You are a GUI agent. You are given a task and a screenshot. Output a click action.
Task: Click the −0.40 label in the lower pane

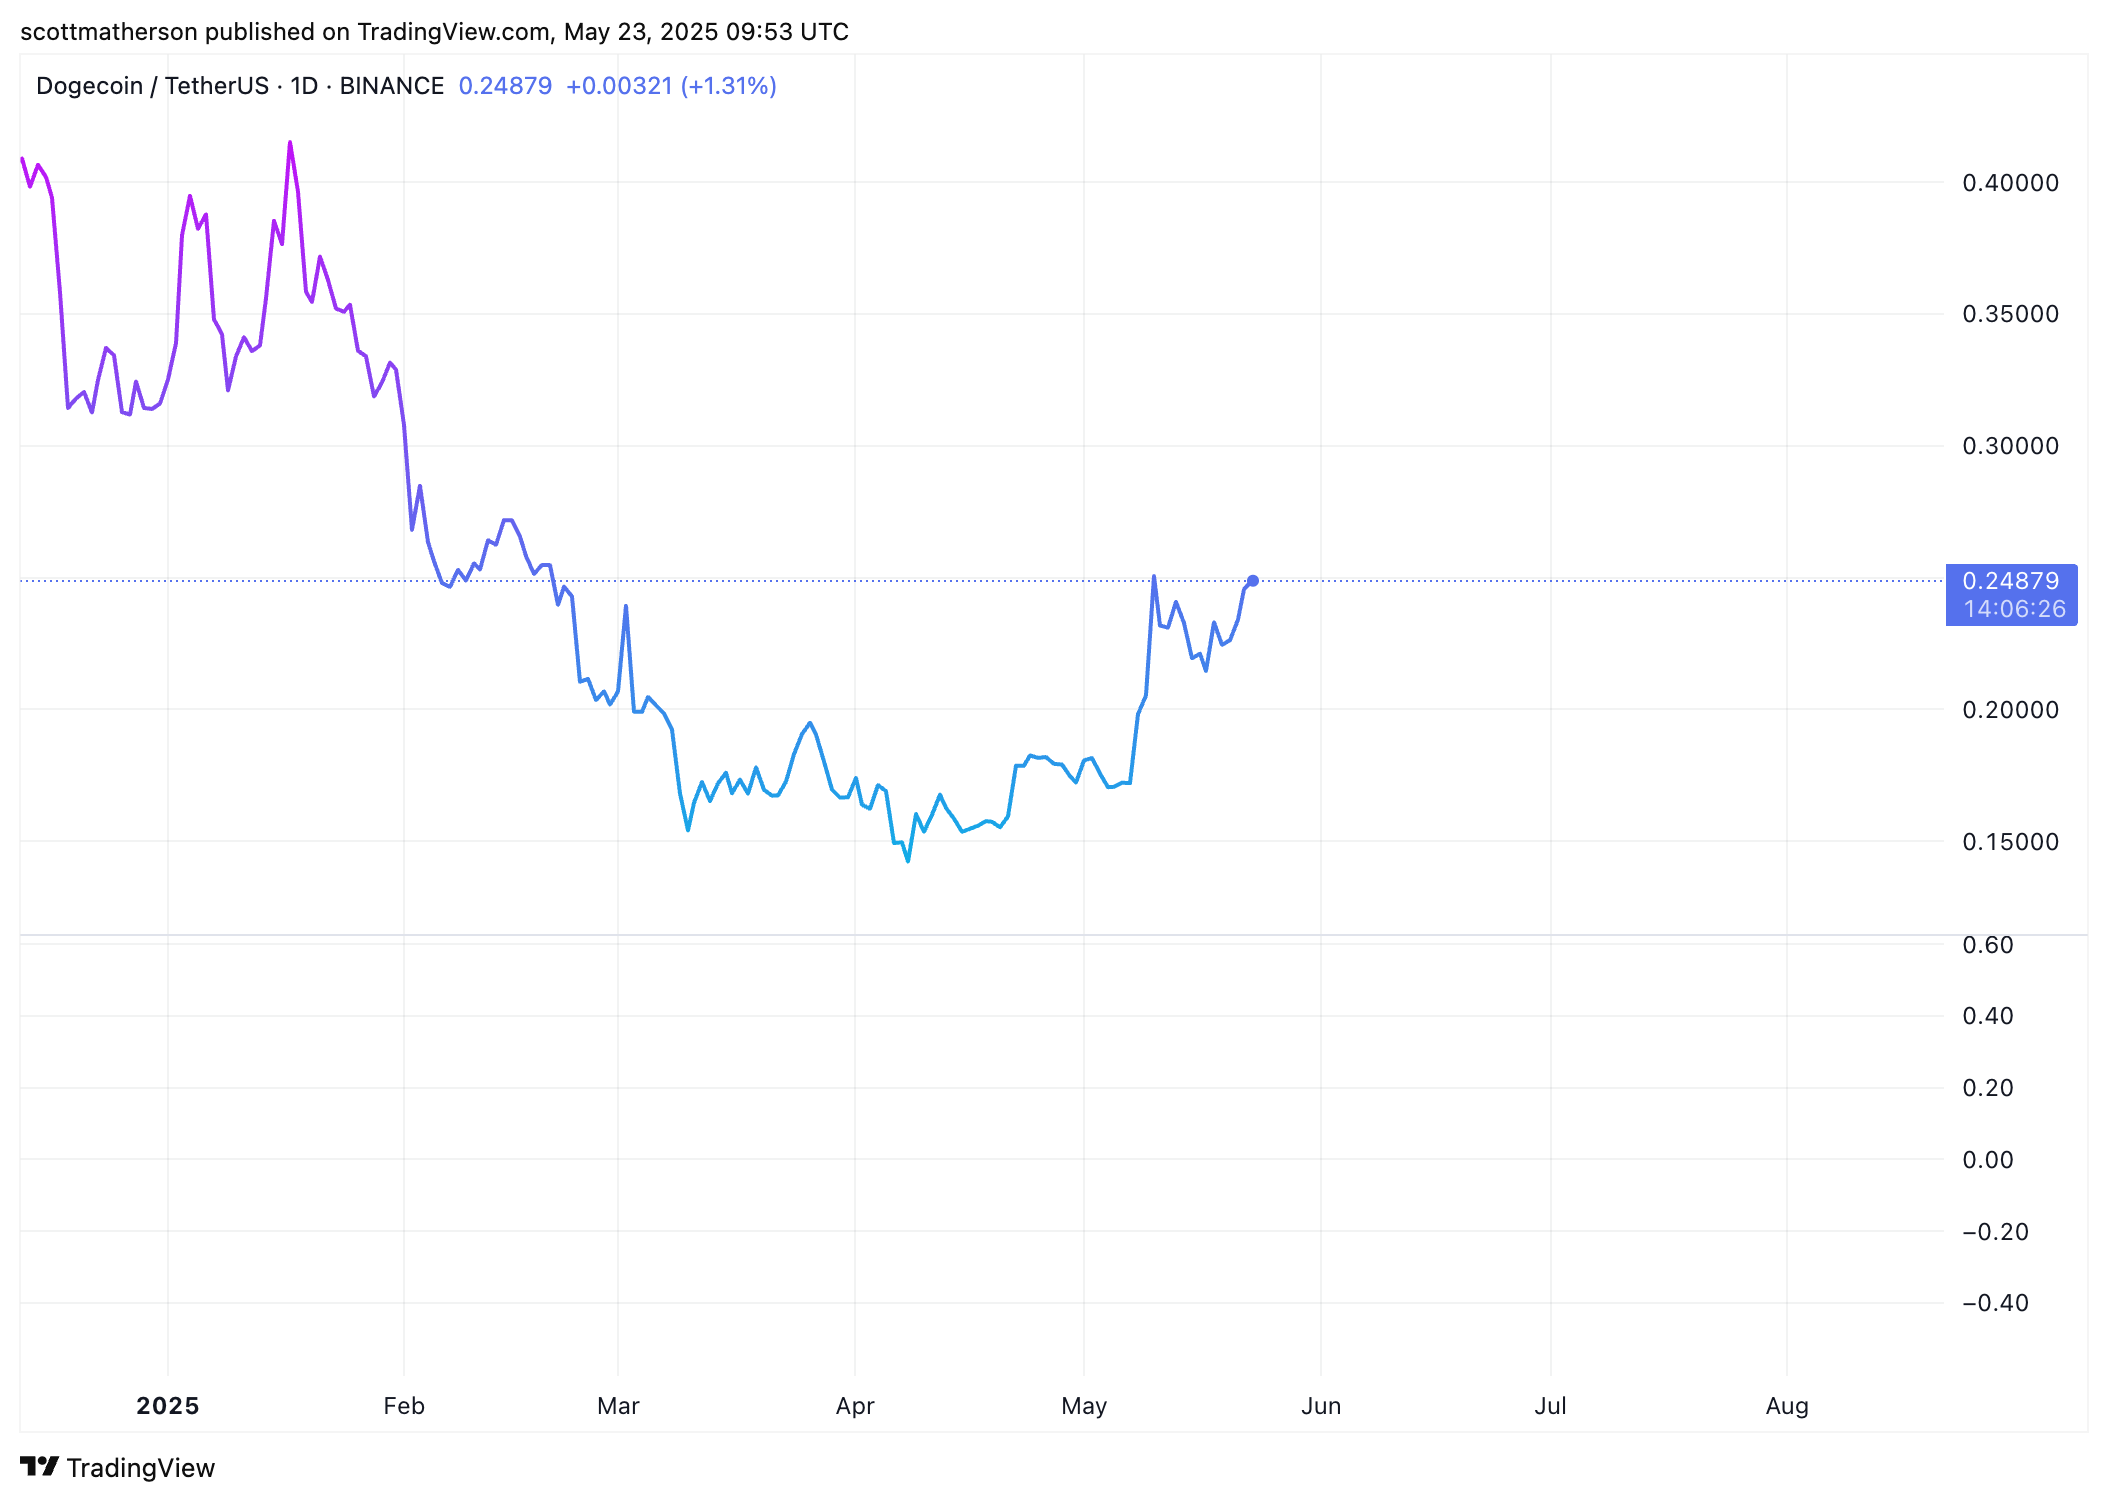pos(1995,1303)
